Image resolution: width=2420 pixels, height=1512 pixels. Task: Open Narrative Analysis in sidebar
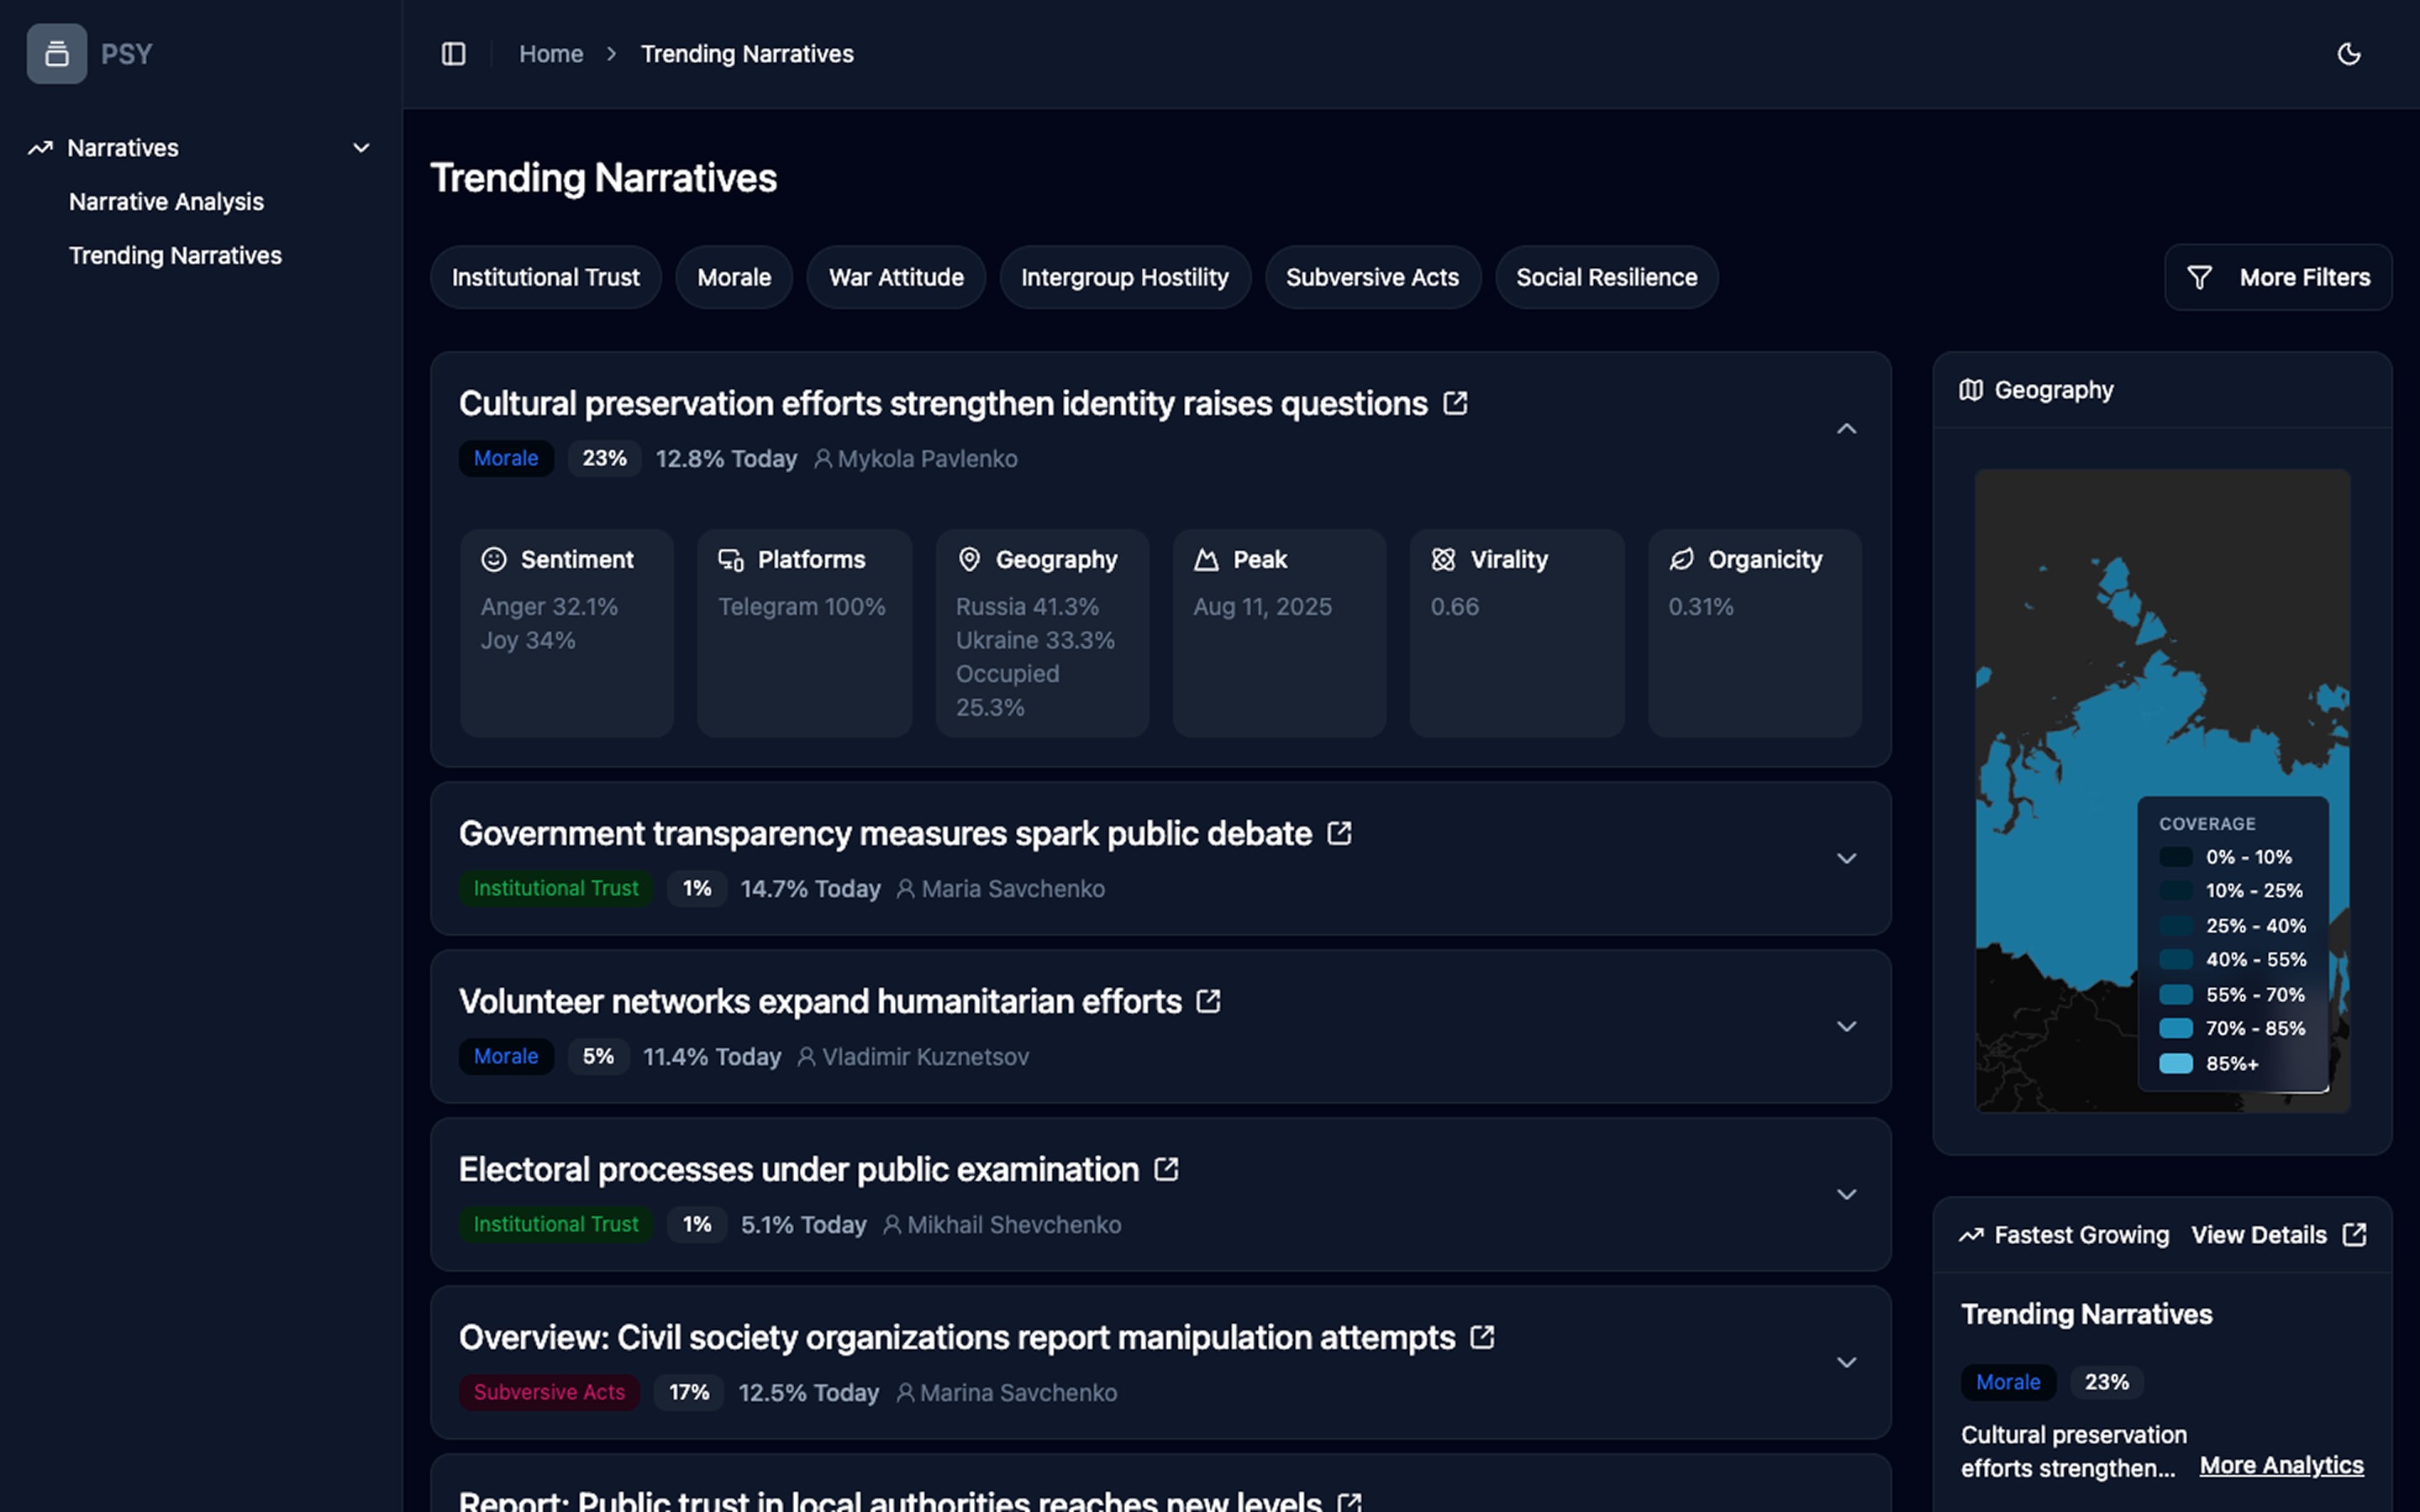point(166,202)
